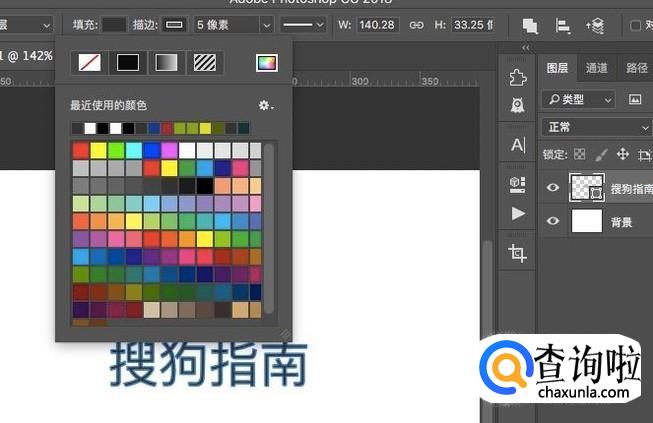Switch to the 通道 tab
Image resolution: width=653 pixels, height=423 pixels.
(596, 68)
